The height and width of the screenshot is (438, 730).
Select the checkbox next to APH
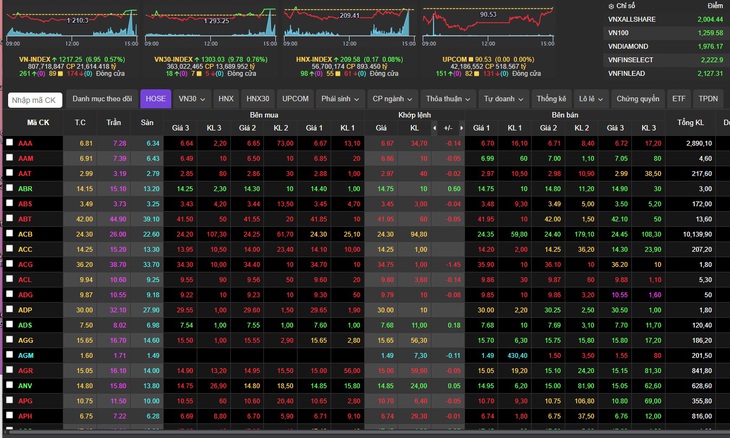click(x=9, y=415)
